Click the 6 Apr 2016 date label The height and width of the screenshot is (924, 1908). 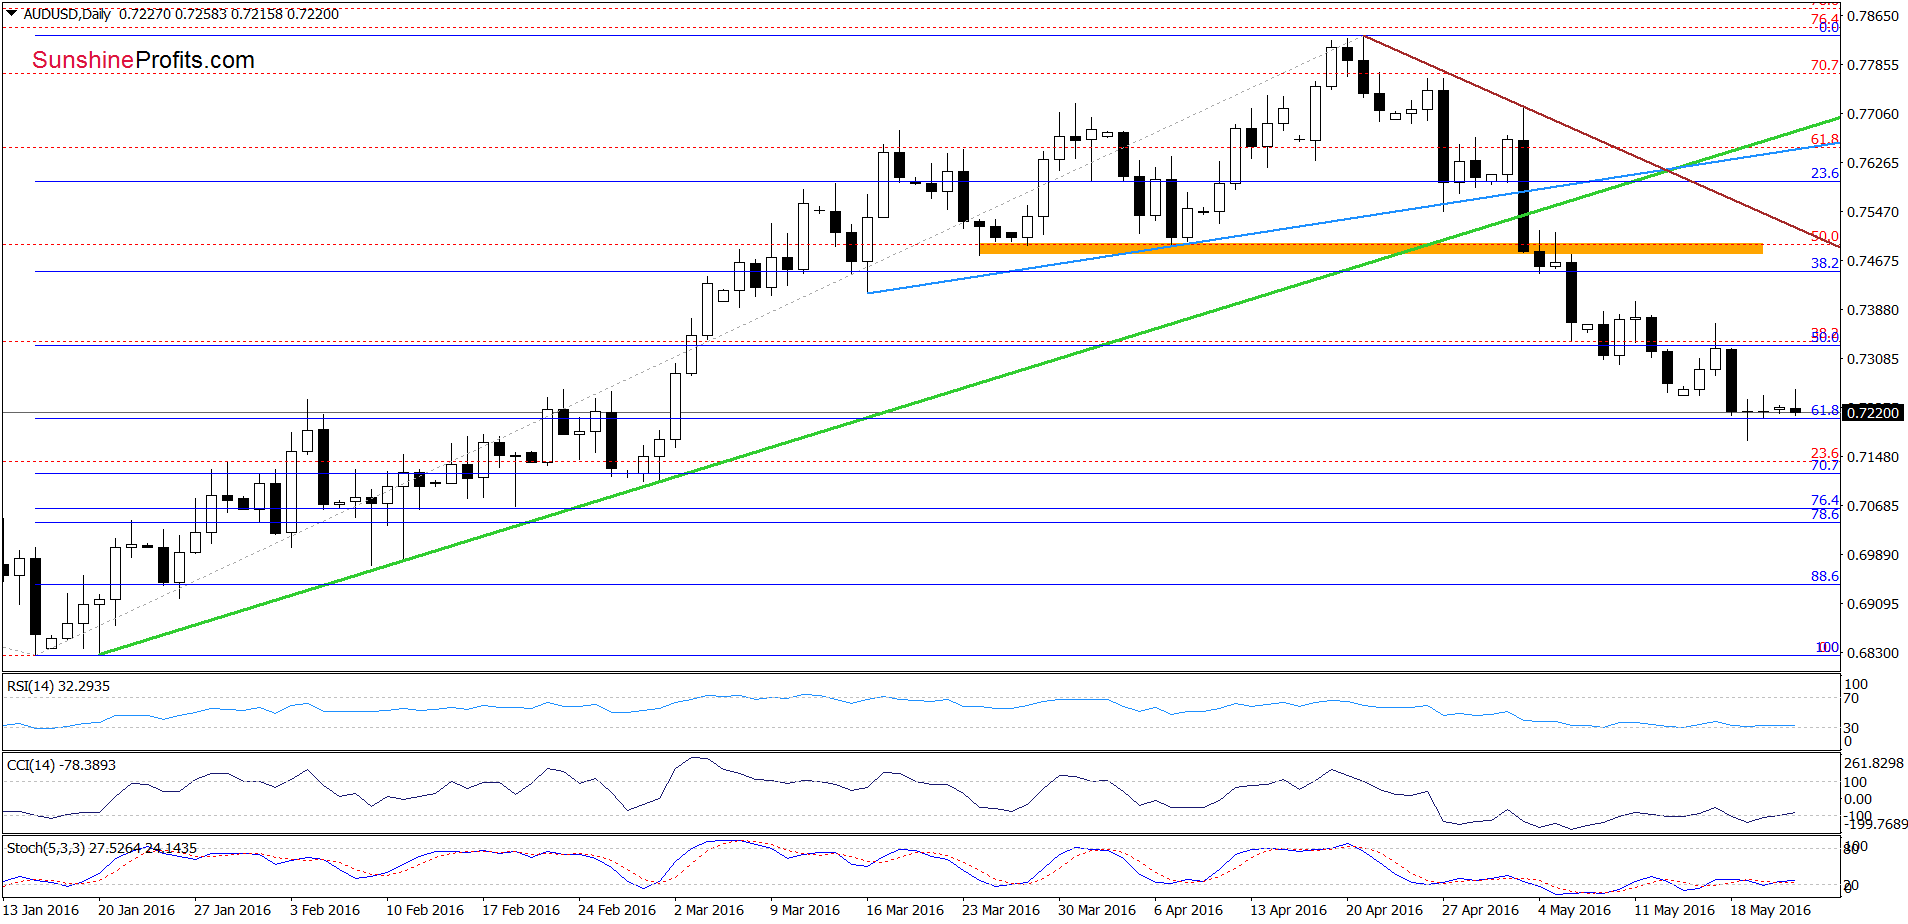(x=1188, y=910)
